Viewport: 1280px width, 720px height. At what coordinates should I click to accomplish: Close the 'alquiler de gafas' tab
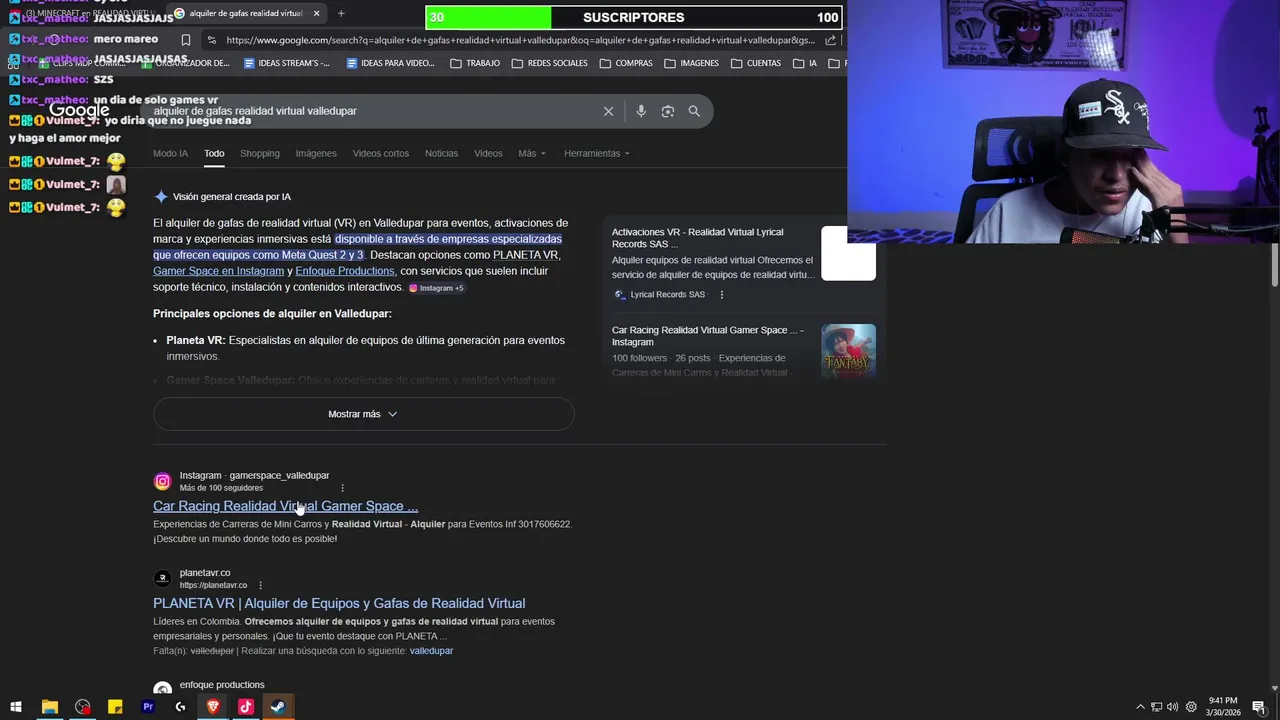point(317,13)
